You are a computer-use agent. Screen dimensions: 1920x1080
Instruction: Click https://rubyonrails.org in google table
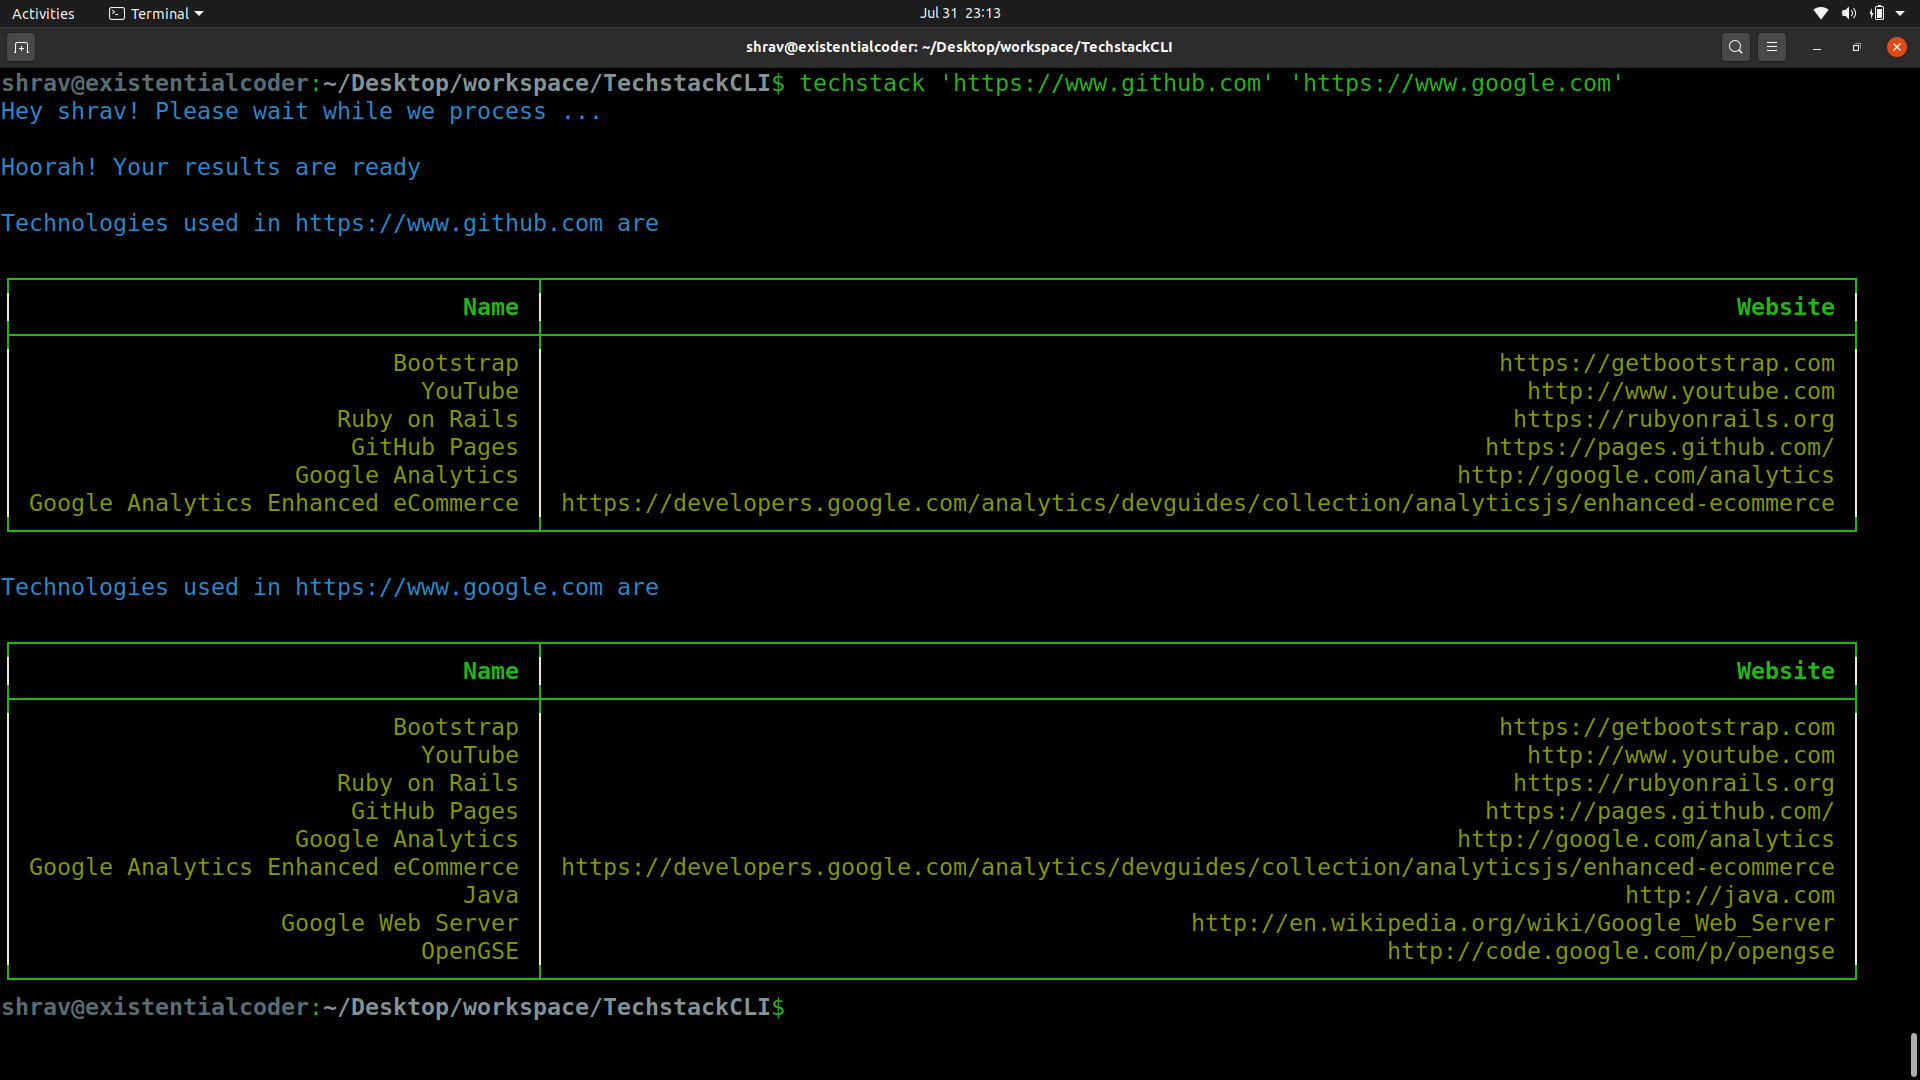pos(1674,784)
